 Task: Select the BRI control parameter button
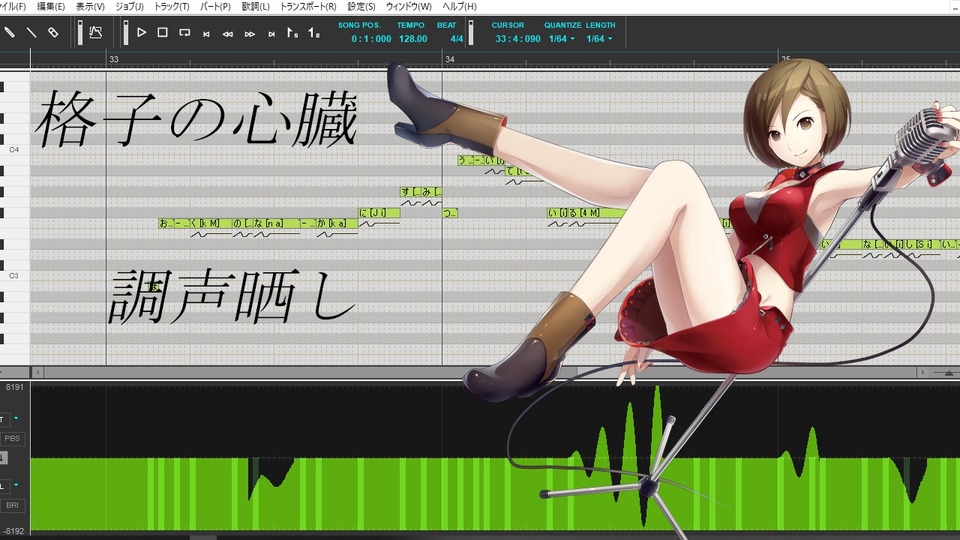click(x=12, y=505)
